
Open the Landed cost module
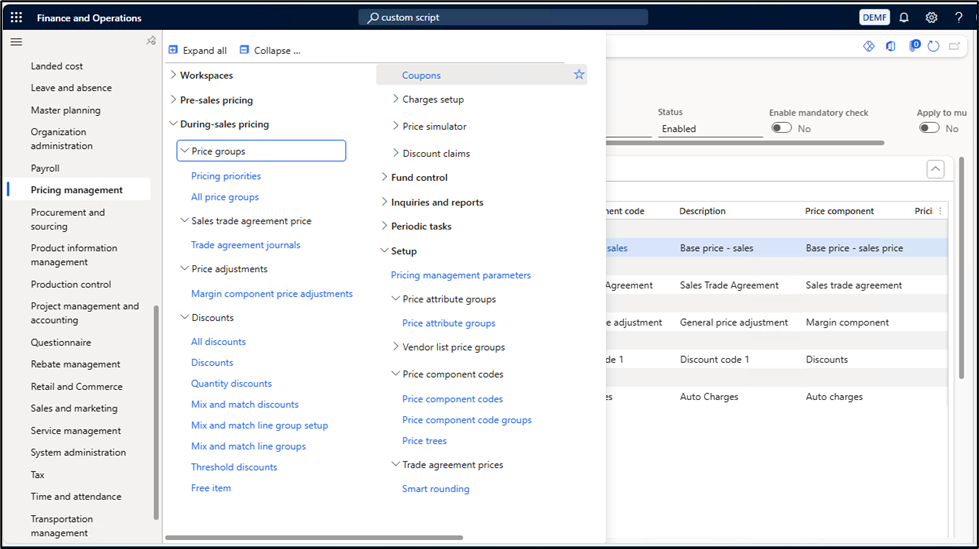[57, 66]
